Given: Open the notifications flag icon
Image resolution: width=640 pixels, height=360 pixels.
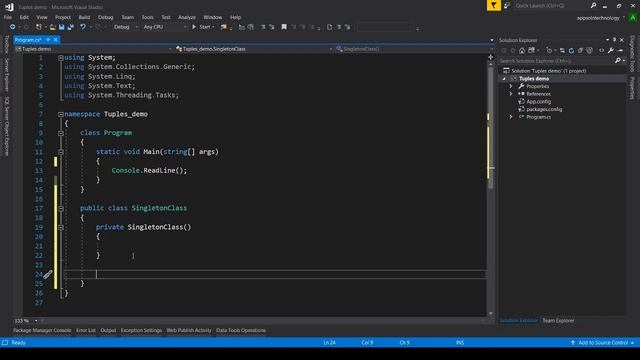Looking at the screenshot, I should pyautogui.click(x=493, y=5).
